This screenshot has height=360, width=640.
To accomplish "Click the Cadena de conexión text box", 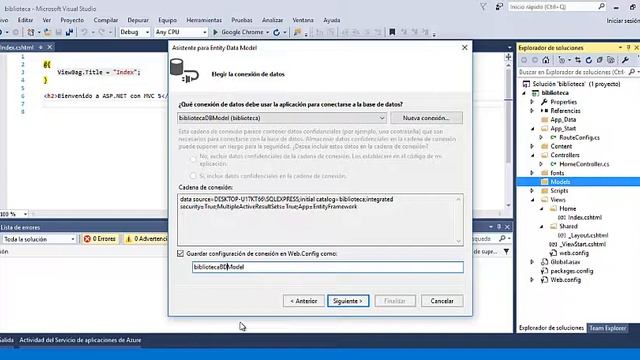I will (x=320, y=220).
